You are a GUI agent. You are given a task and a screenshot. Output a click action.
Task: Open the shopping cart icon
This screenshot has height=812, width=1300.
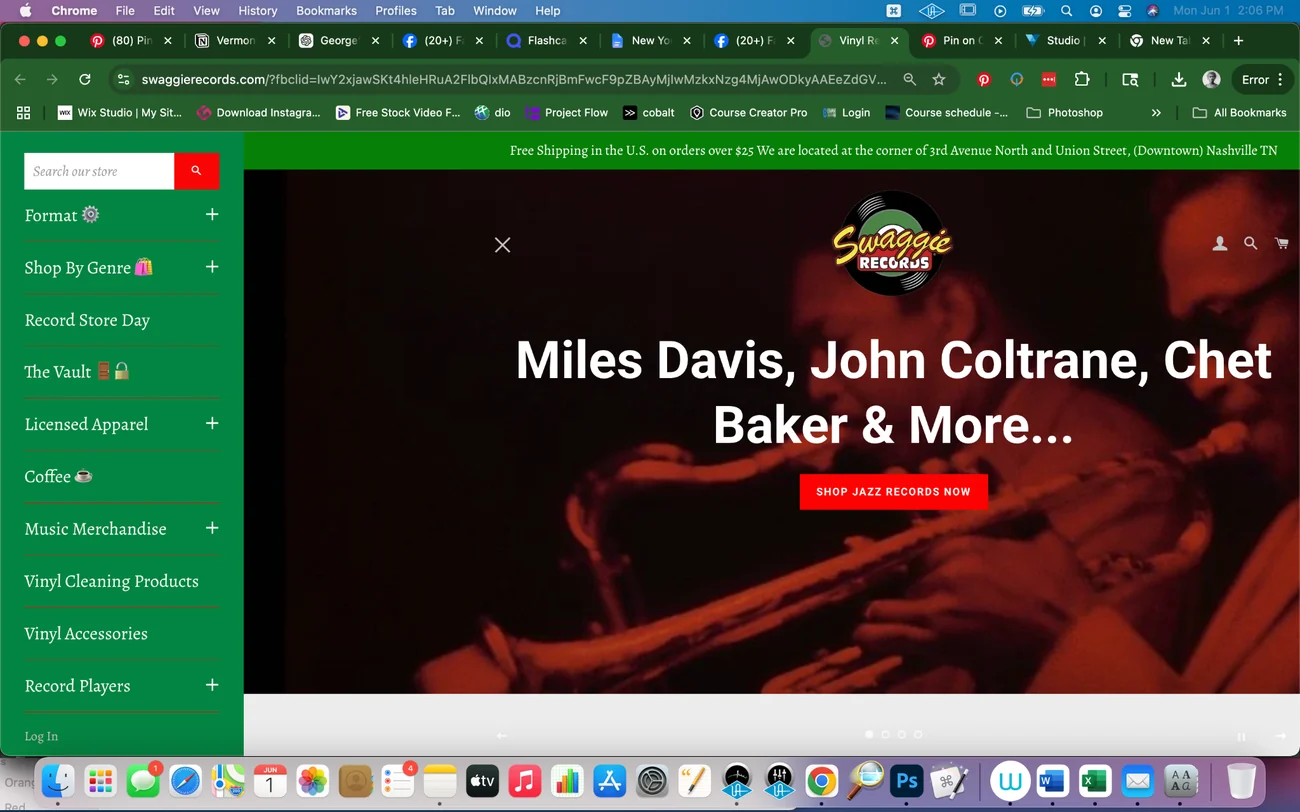pyautogui.click(x=1281, y=243)
